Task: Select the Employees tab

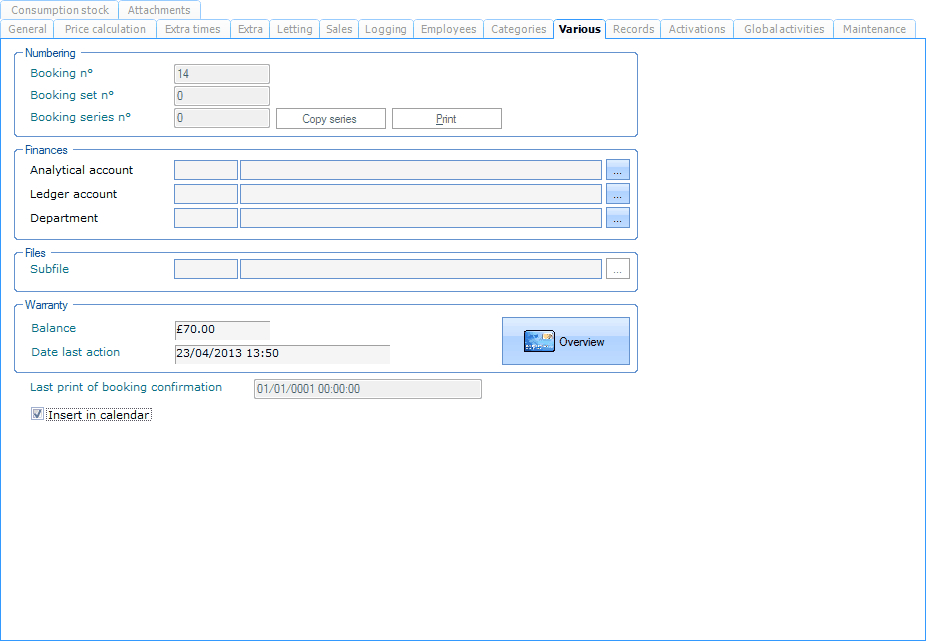Action: click(448, 29)
